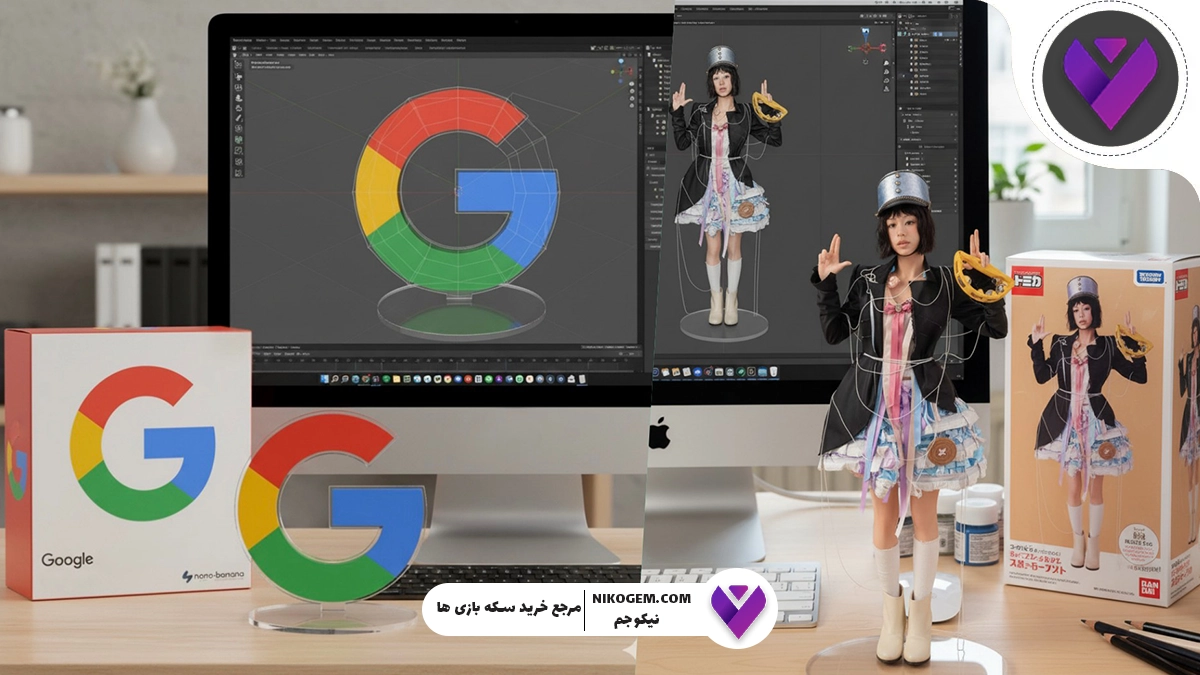Click the Persian slogan text in the bottom banner
Image resolution: width=1200 pixels, height=675 pixels.
[x=508, y=609]
